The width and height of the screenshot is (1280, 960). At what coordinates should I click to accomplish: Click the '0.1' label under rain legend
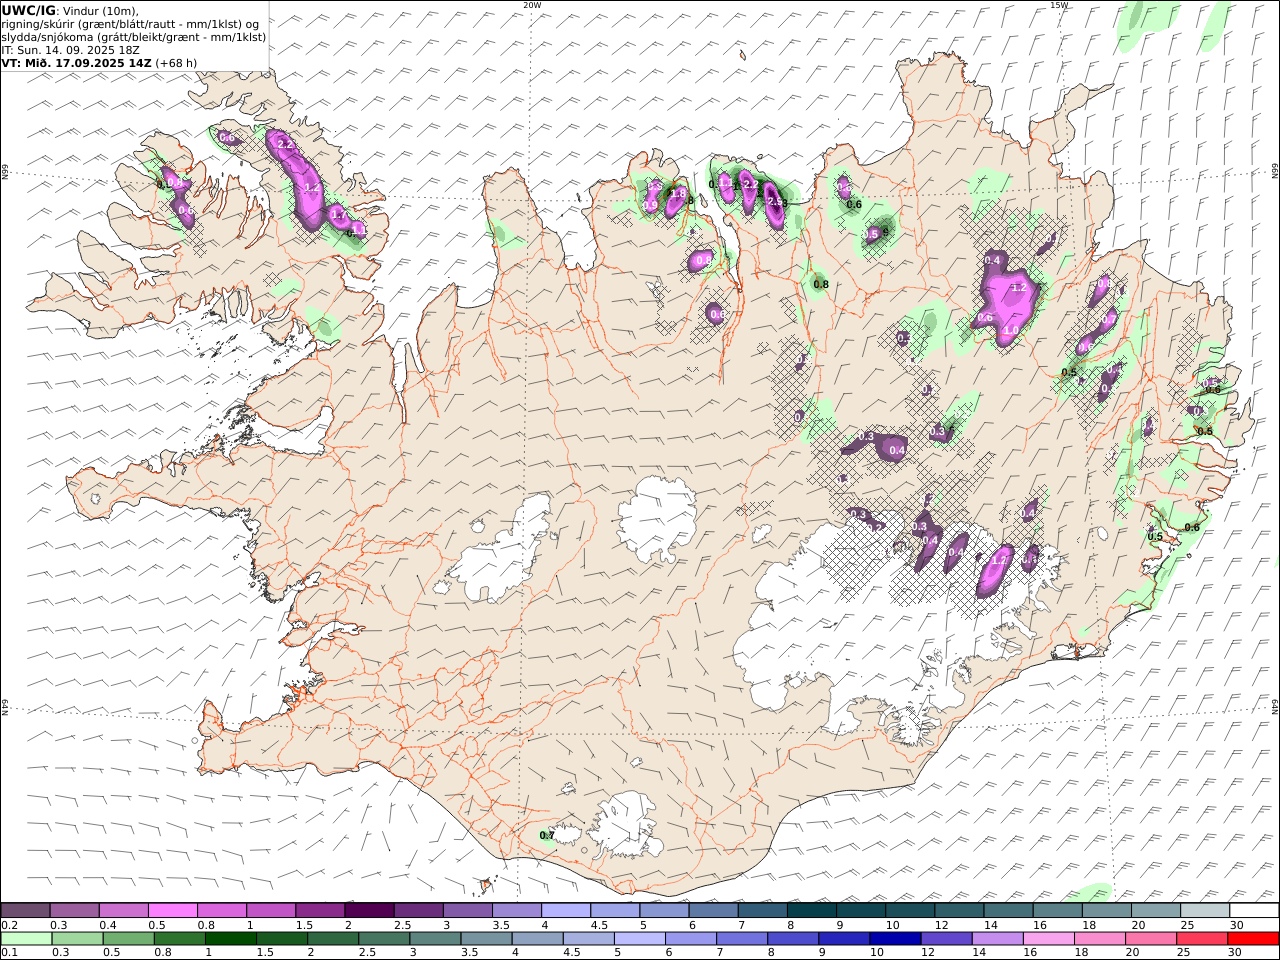(9, 953)
